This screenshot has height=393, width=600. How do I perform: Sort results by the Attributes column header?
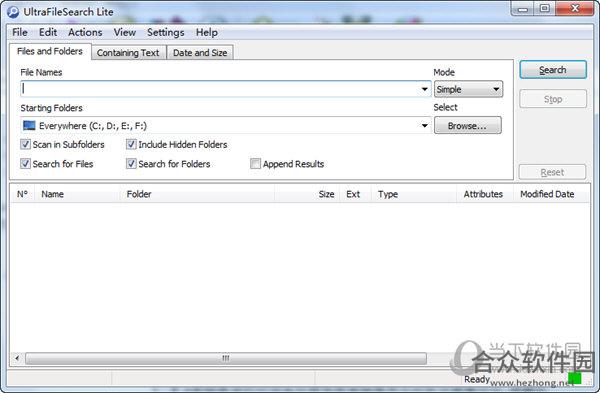pyautogui.click(x=485, y=194)
